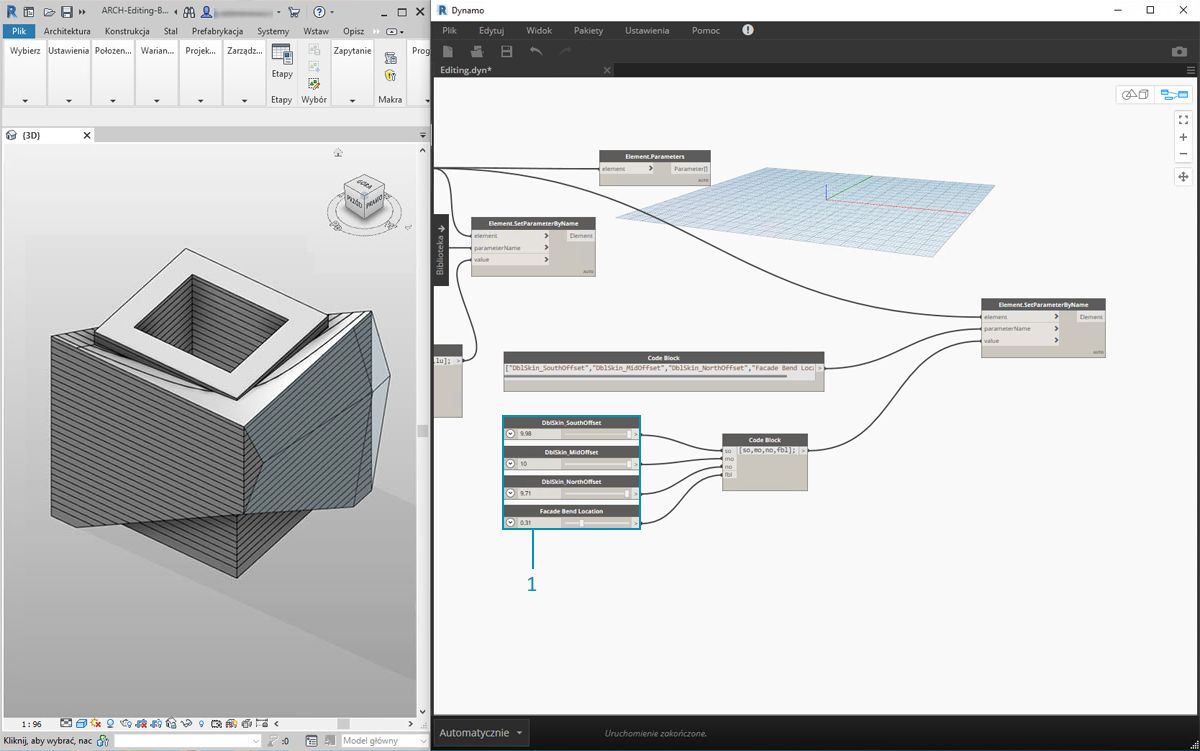Zoom in on the Dynamo graph
This screenshot has height=751, width=1200.
1184,137
